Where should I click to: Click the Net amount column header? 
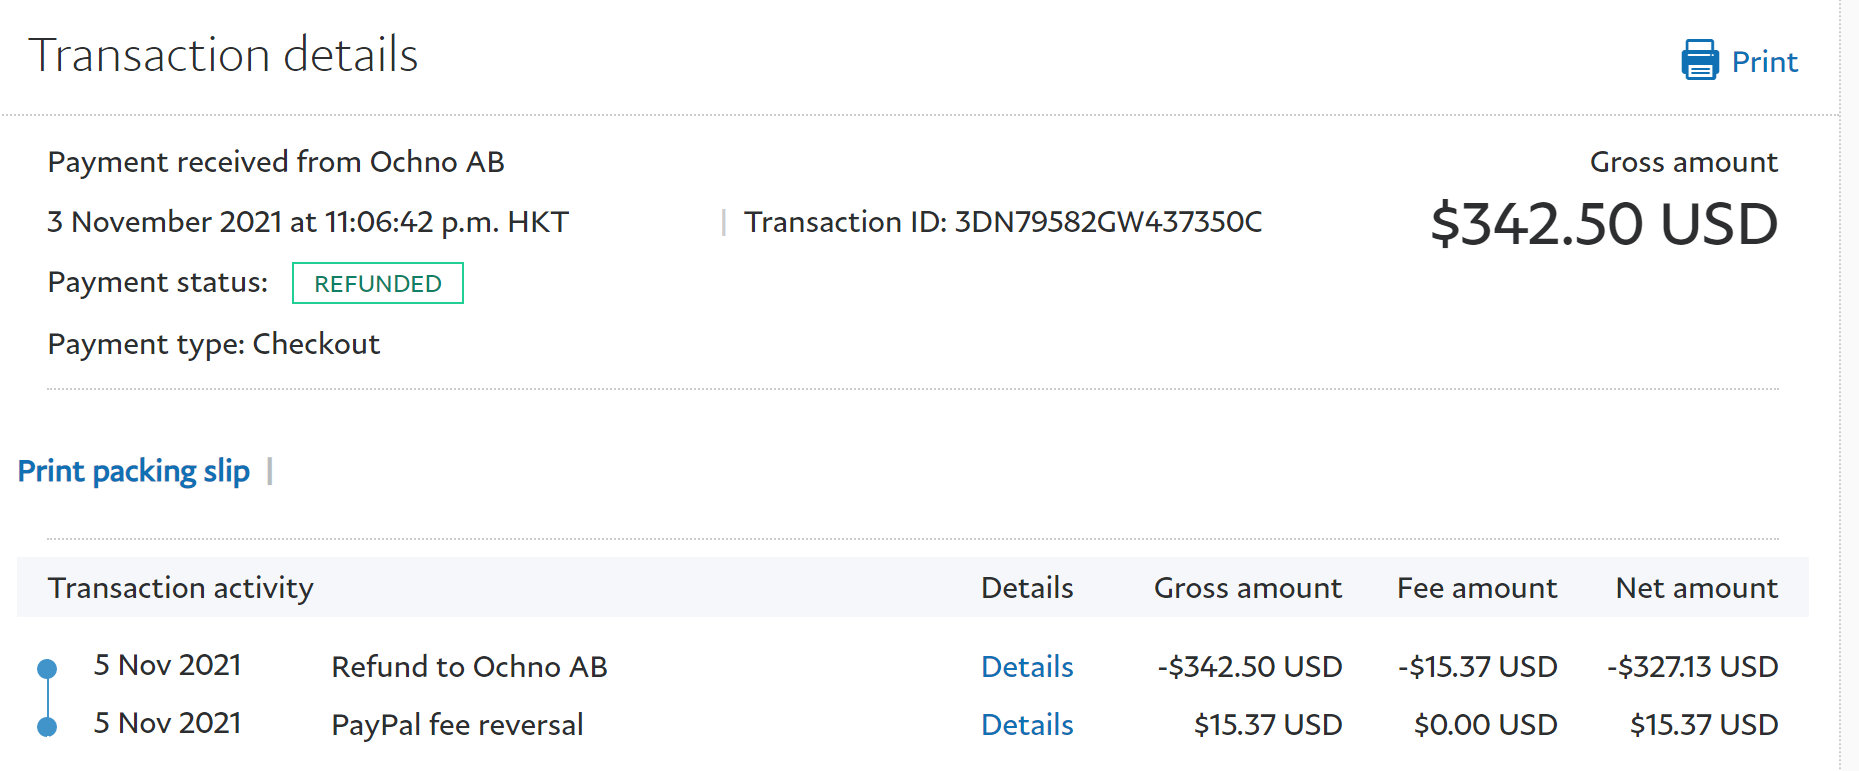coord(1696,588)
